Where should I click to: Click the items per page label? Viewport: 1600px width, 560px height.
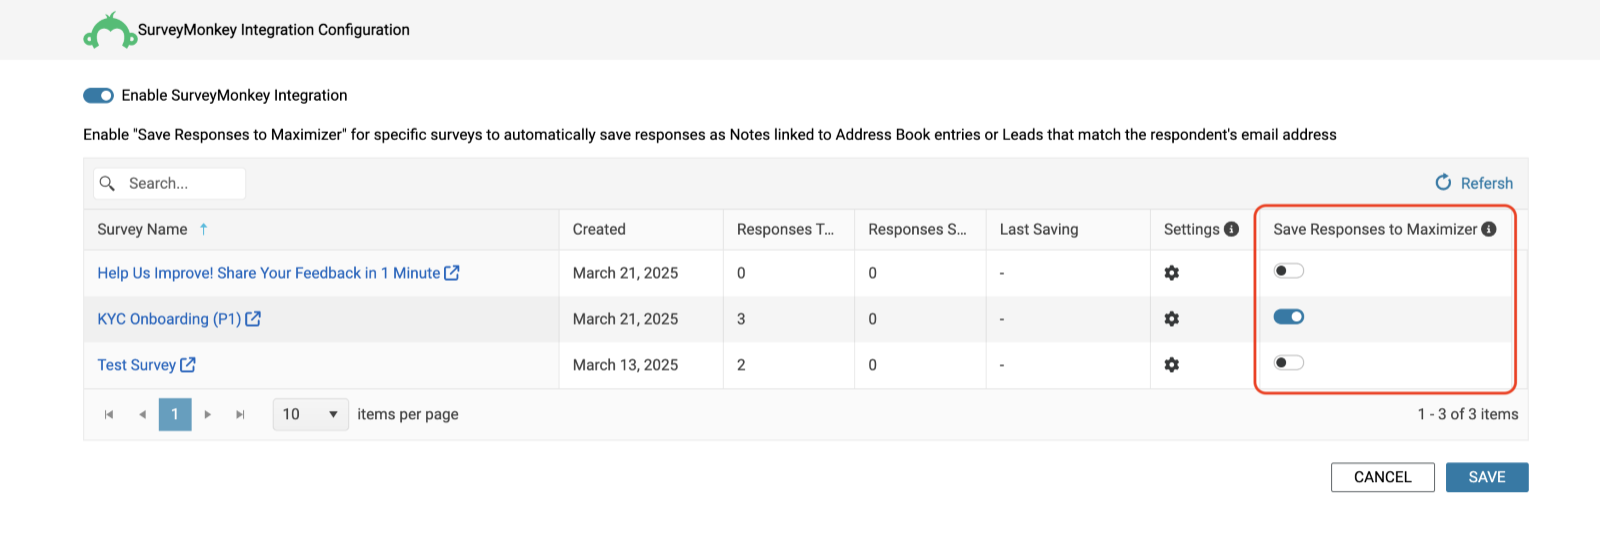click(x=408, y=414)
